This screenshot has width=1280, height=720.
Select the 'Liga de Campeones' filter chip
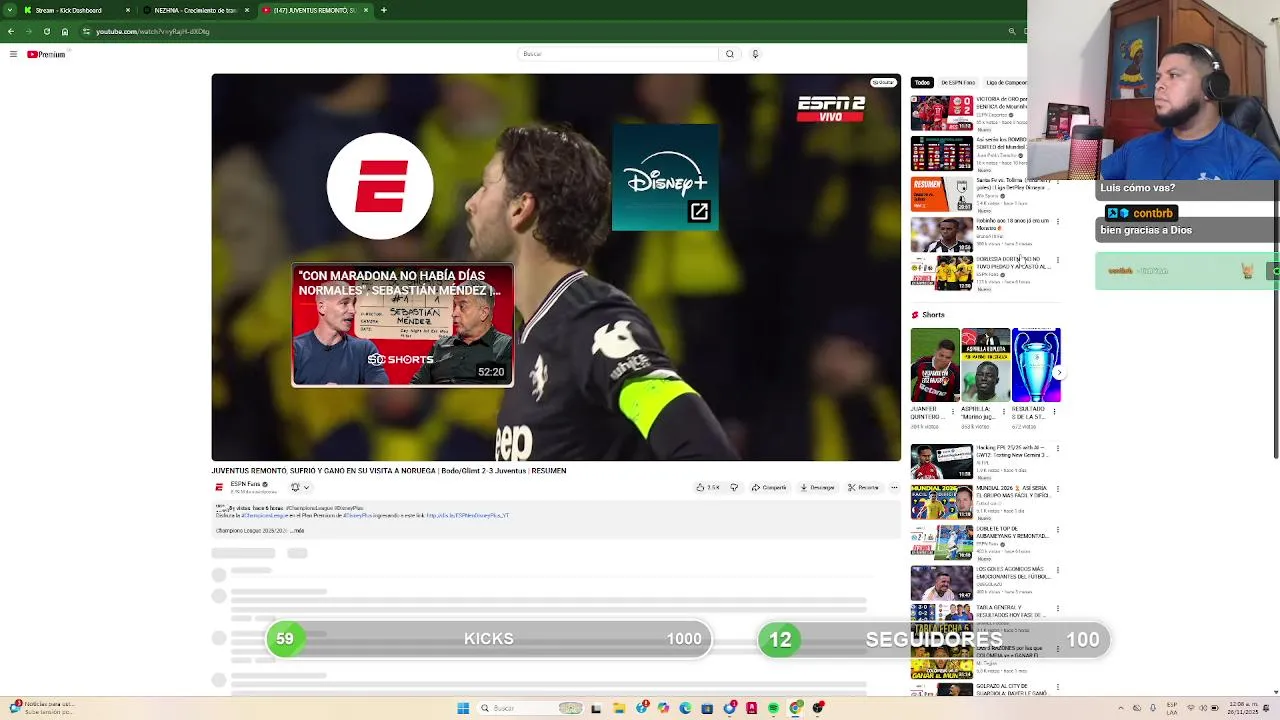[x=1007, y=83]
